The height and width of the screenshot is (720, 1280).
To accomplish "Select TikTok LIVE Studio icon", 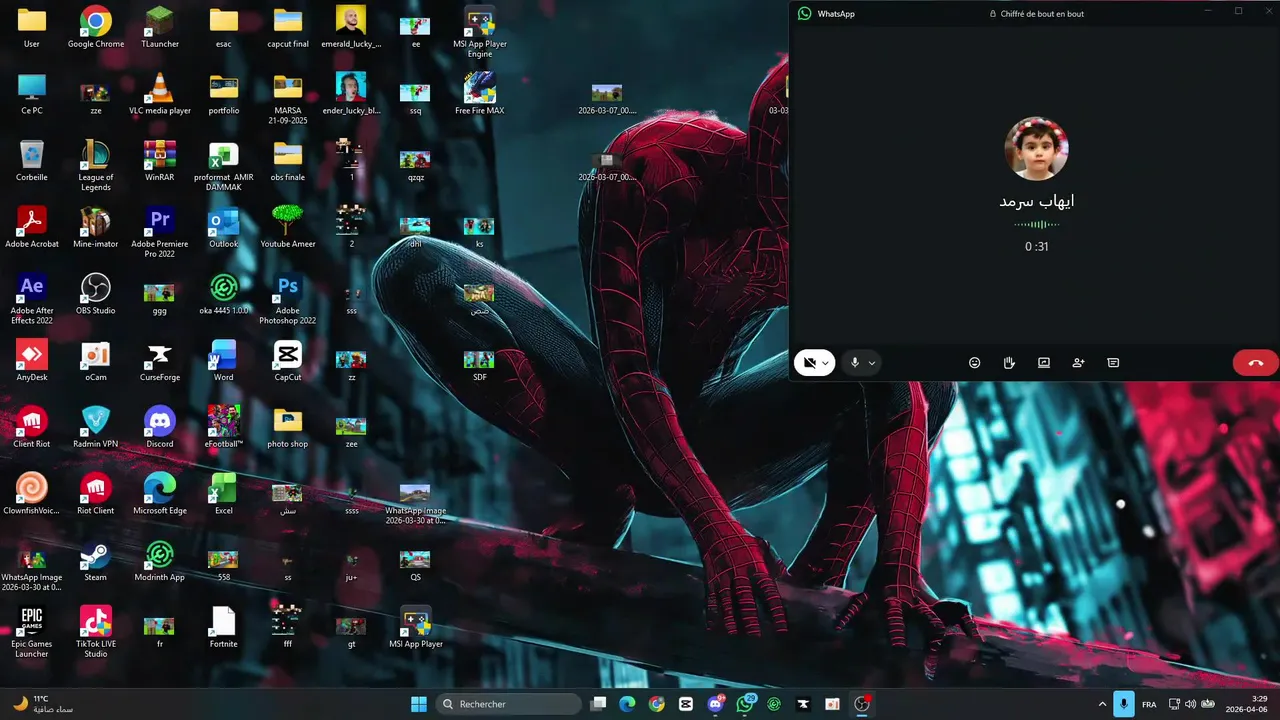I will point(96,632).
